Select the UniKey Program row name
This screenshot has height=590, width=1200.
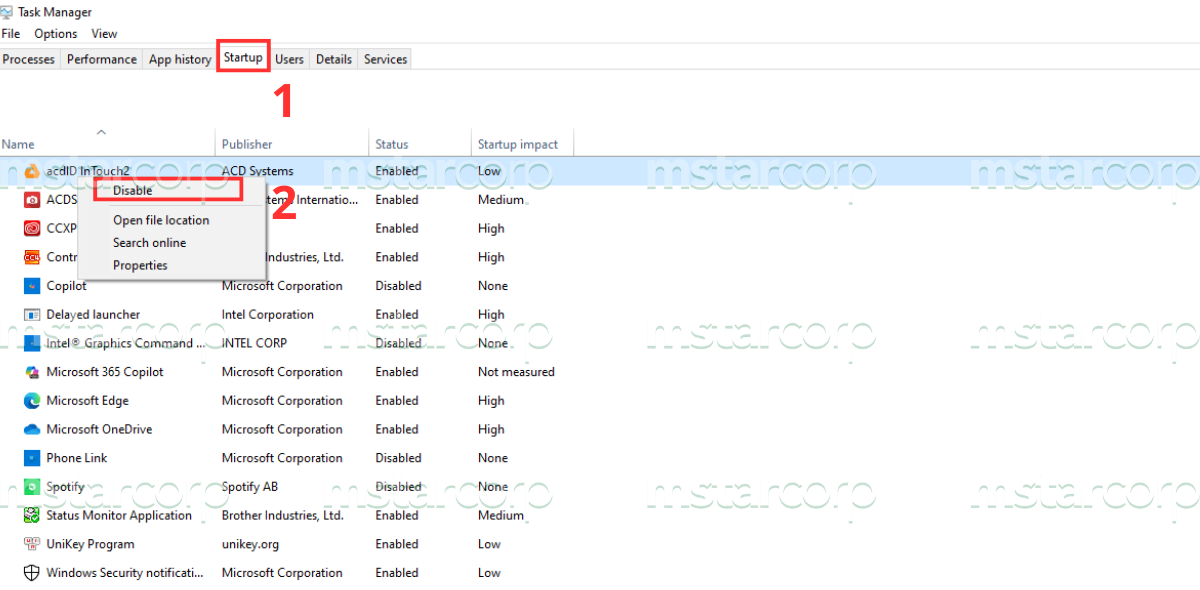coord(90,545)
